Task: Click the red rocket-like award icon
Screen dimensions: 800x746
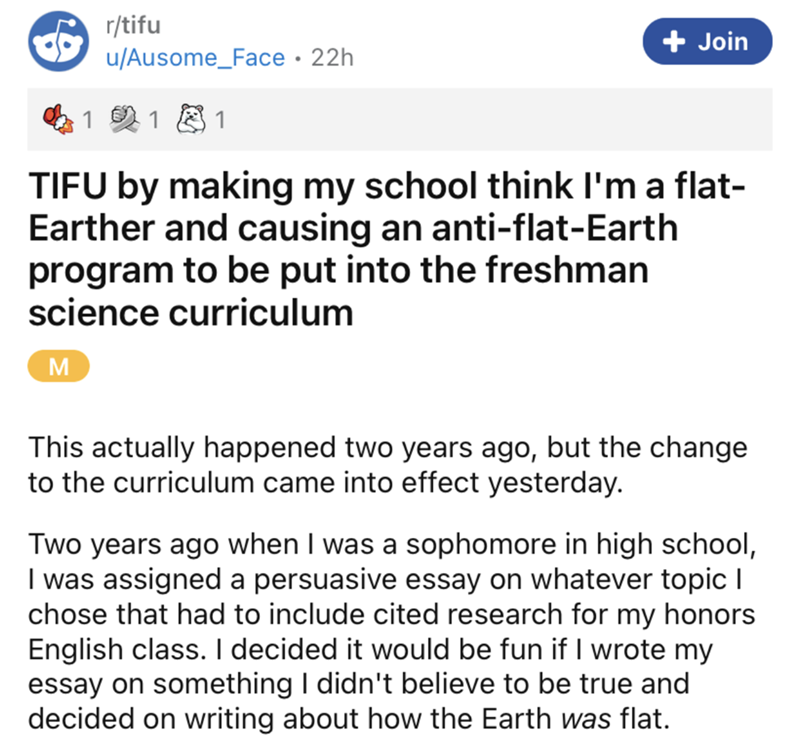Action: click(x=58, y=119)
